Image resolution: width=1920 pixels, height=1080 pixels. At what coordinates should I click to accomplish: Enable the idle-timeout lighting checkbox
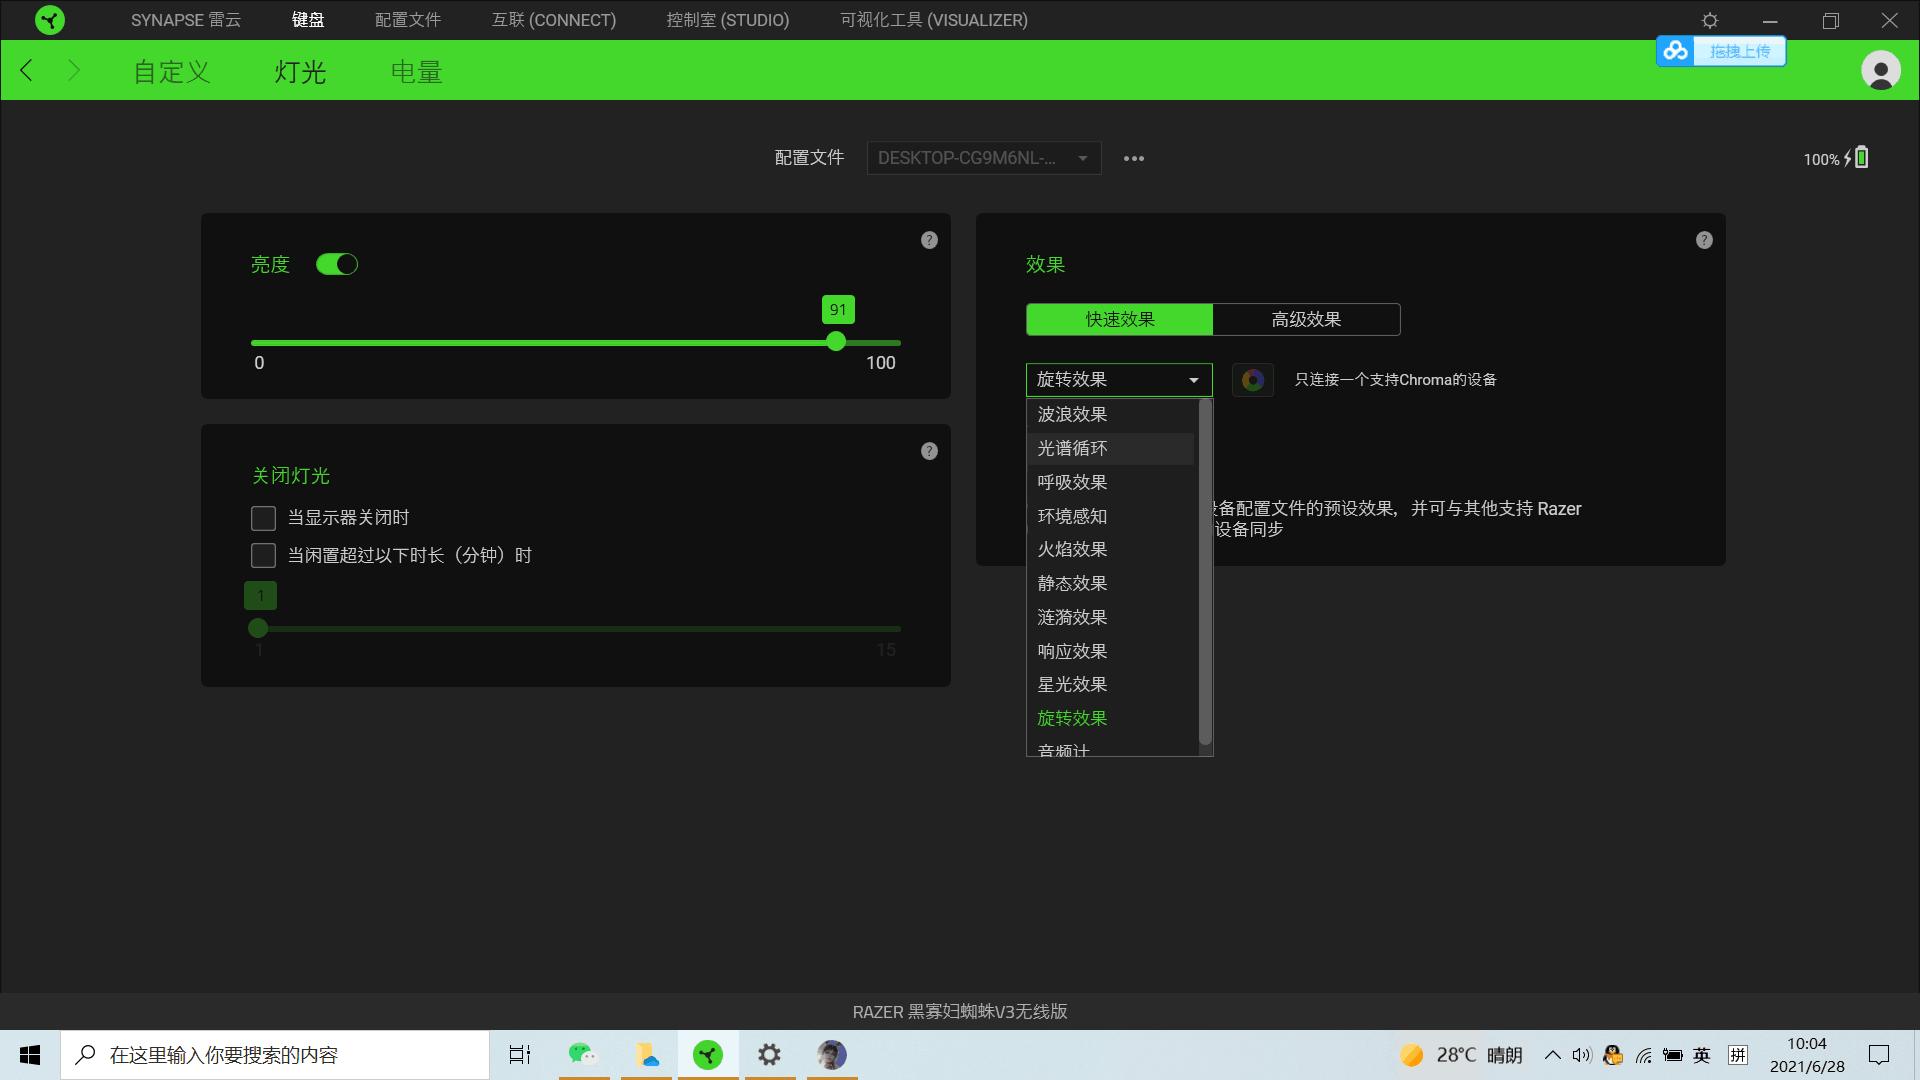click(x=263, y=555)
